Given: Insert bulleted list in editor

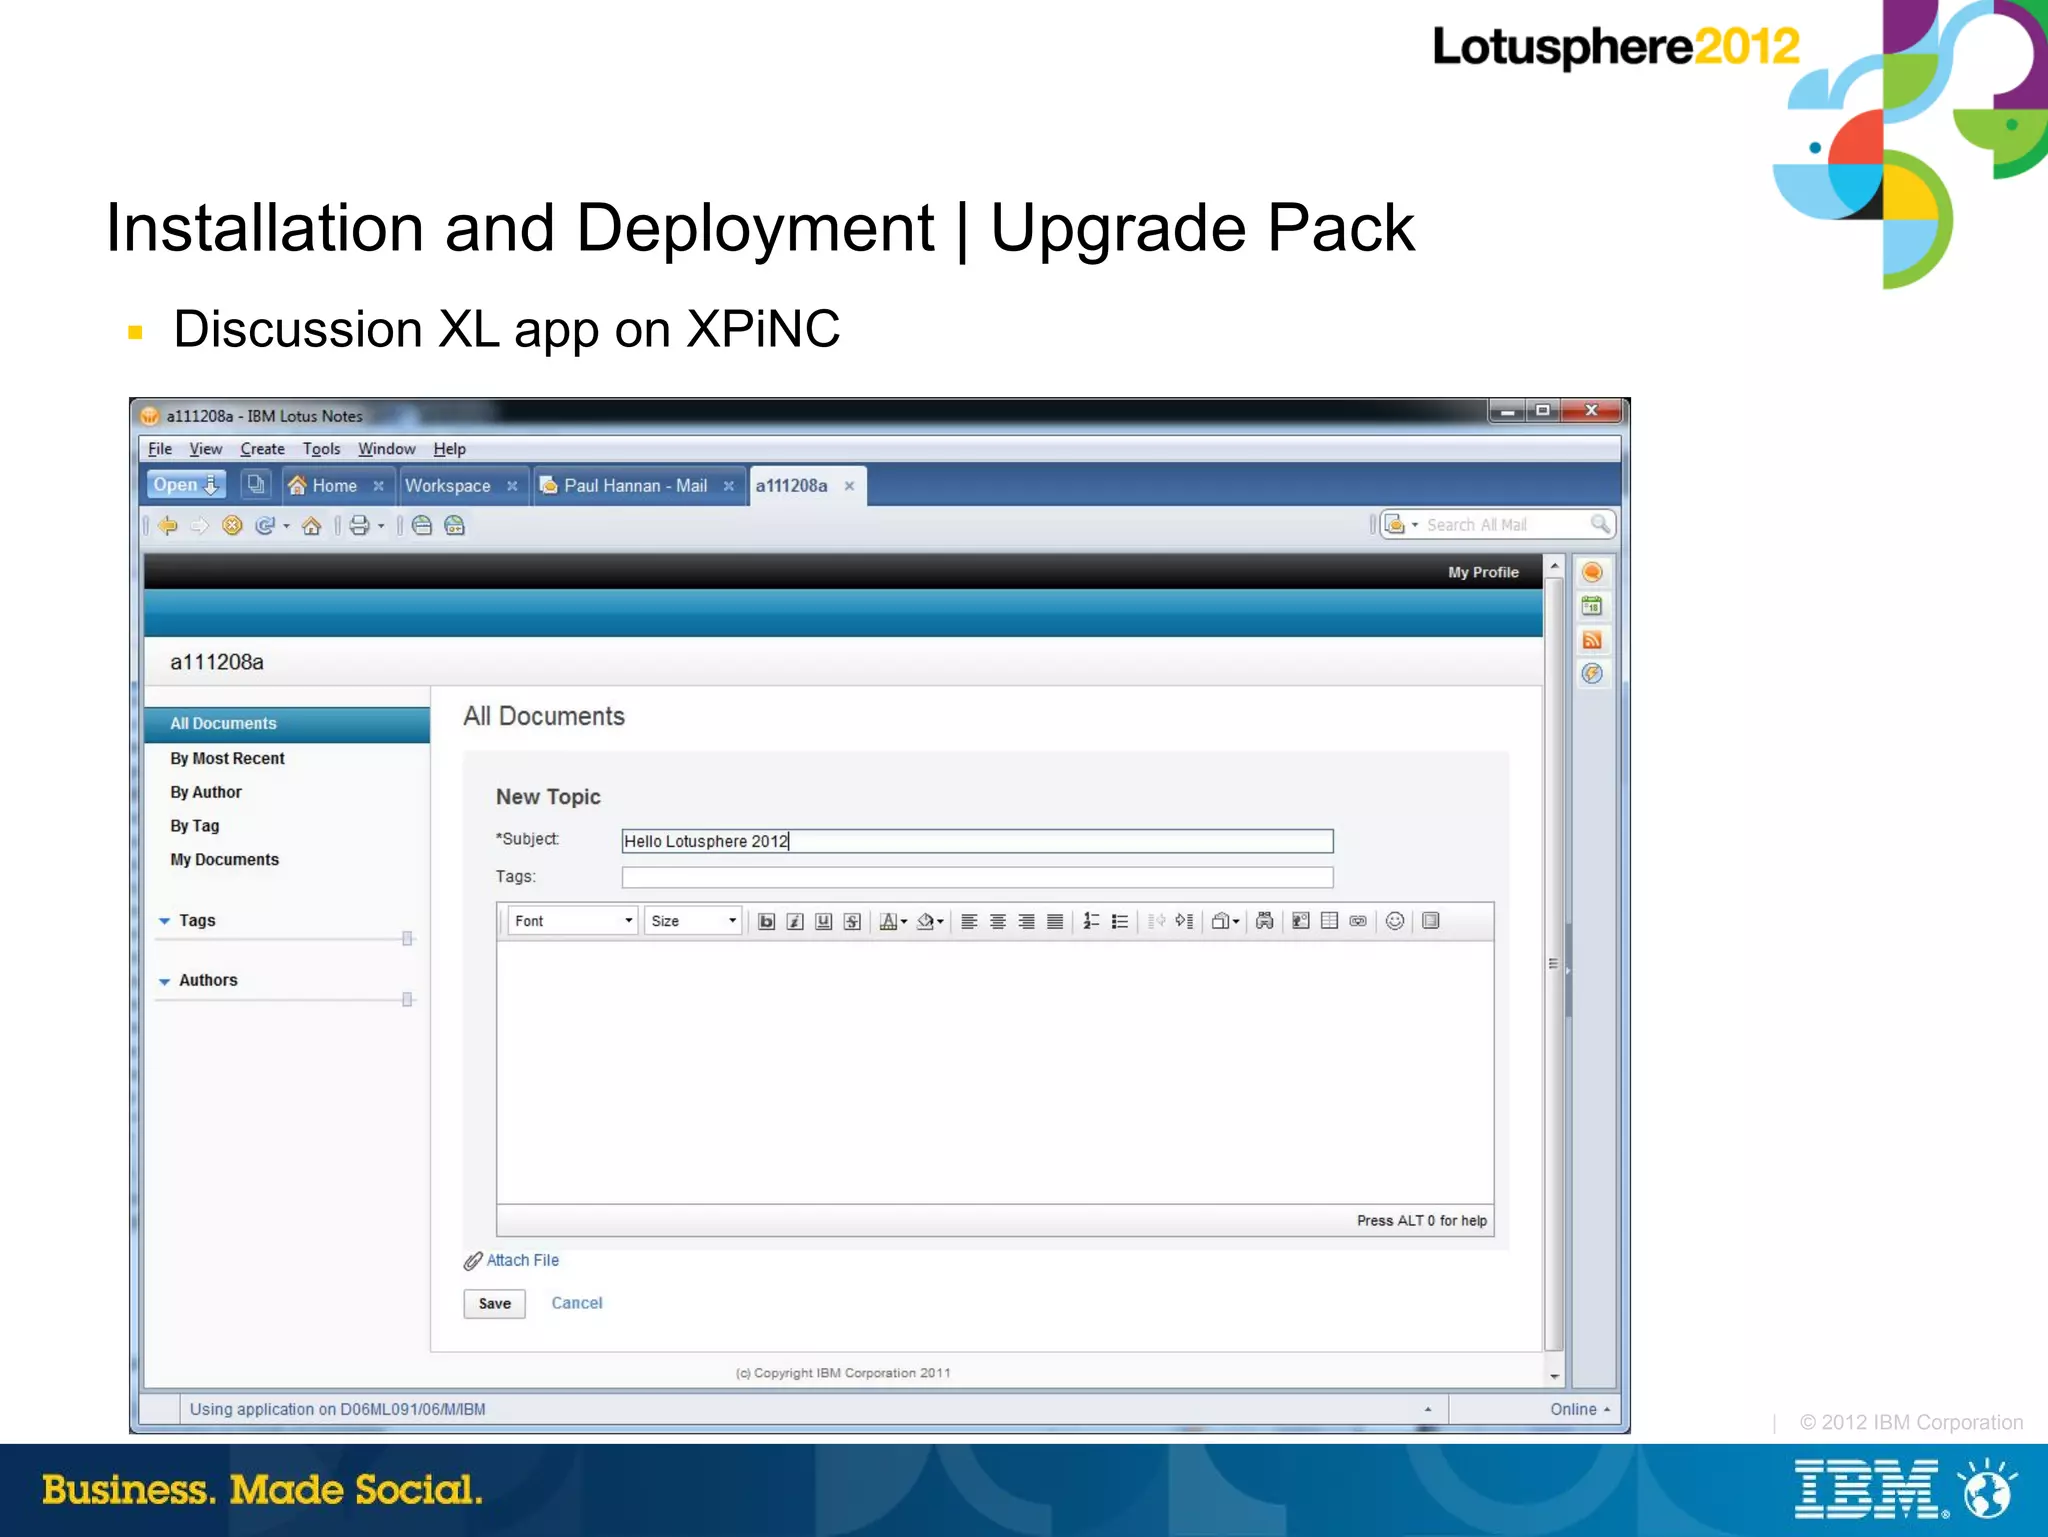Looking at the screenshot, I should (1120, 921).
